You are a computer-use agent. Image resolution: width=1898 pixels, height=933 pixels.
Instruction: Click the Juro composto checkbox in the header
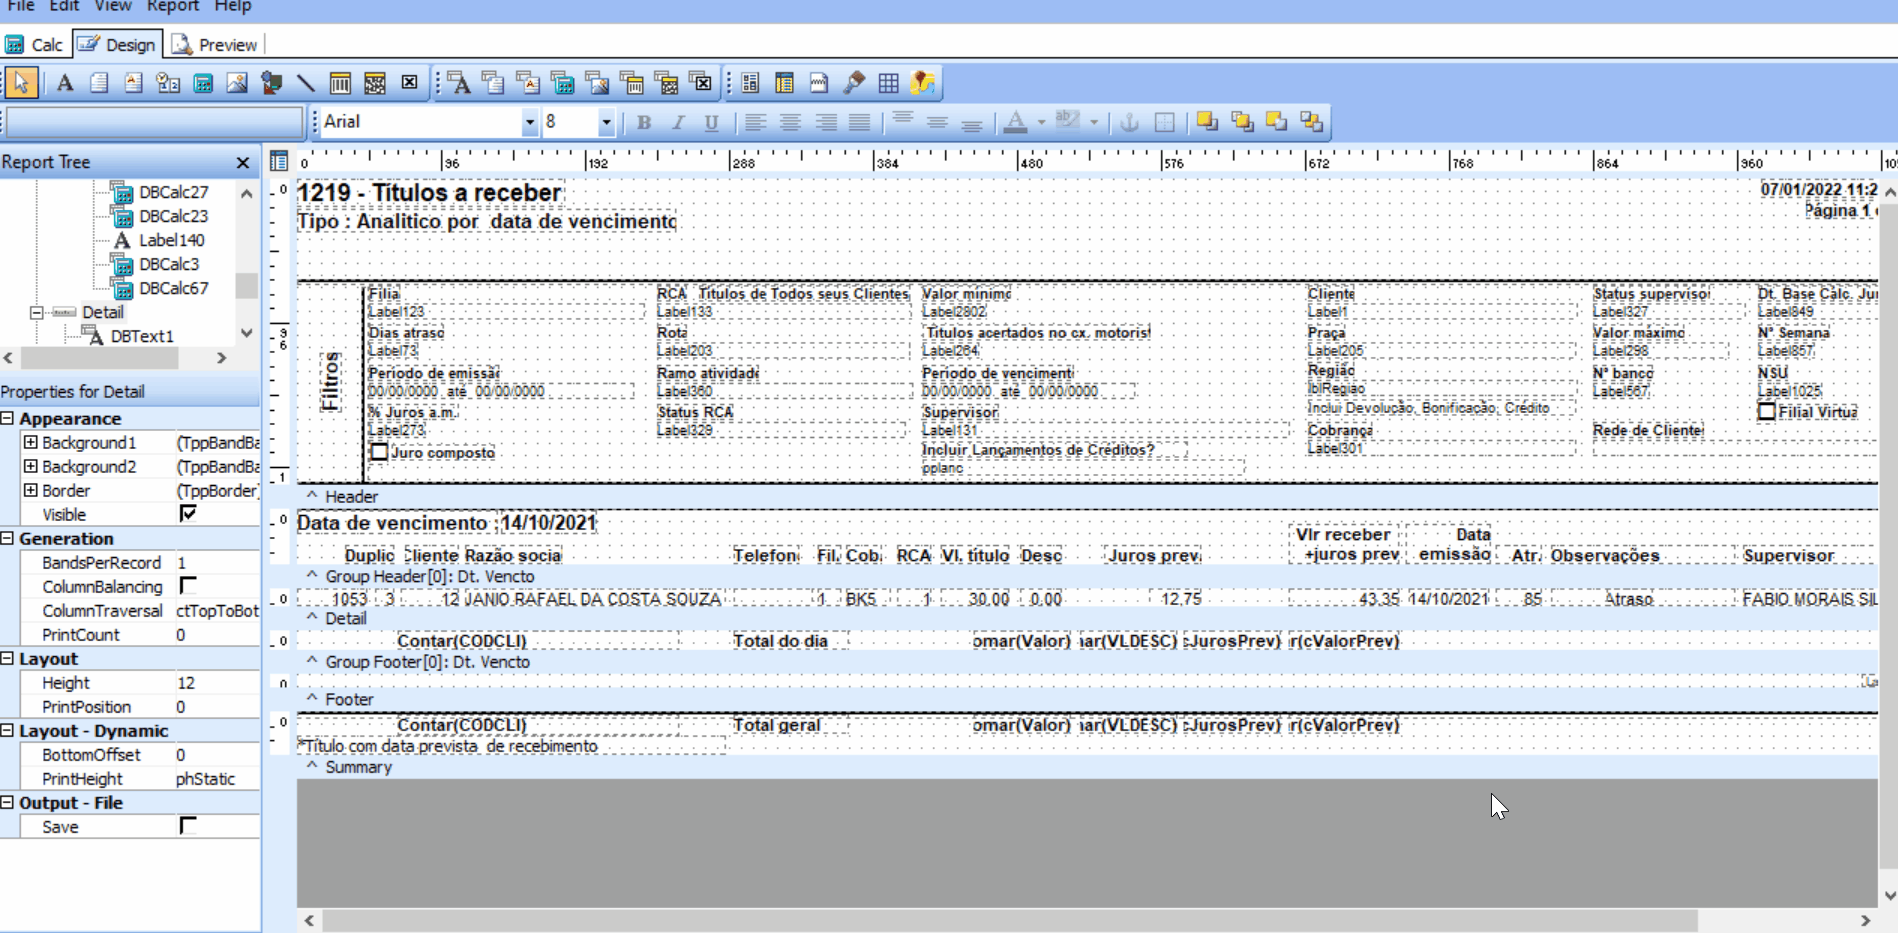click(379, 452)
